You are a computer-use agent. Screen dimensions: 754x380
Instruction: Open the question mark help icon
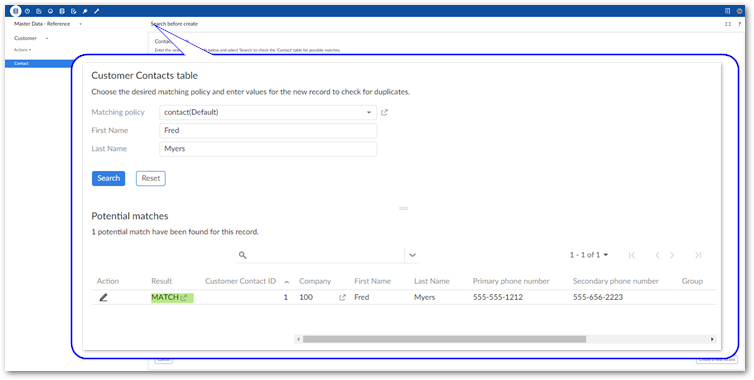(740, 24)
